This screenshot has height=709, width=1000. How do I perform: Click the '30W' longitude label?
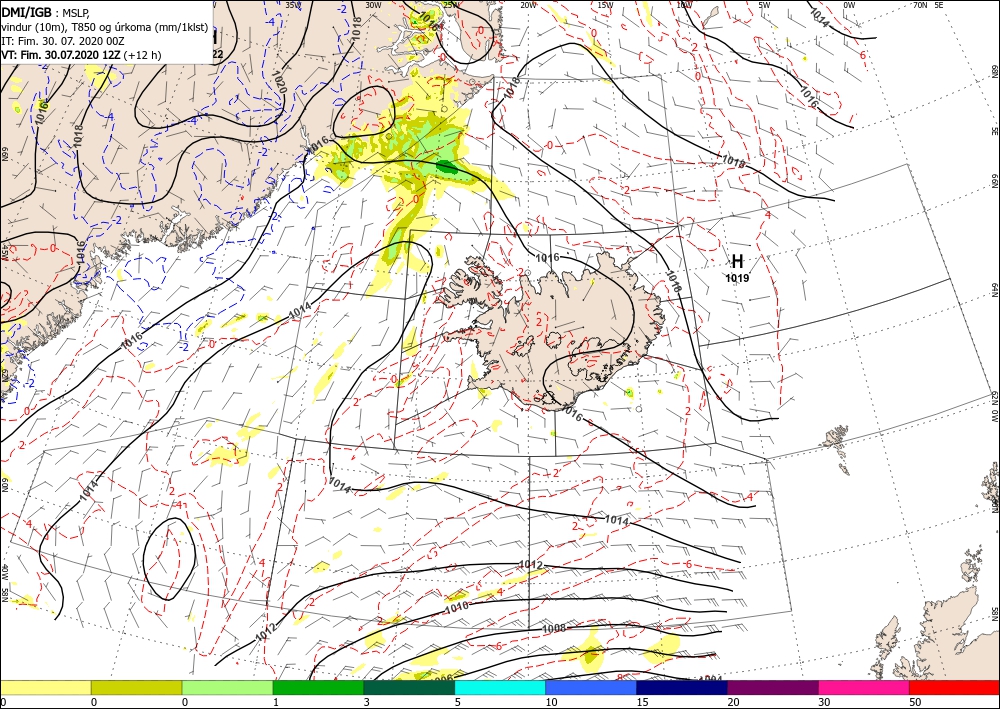pos(373,5)
